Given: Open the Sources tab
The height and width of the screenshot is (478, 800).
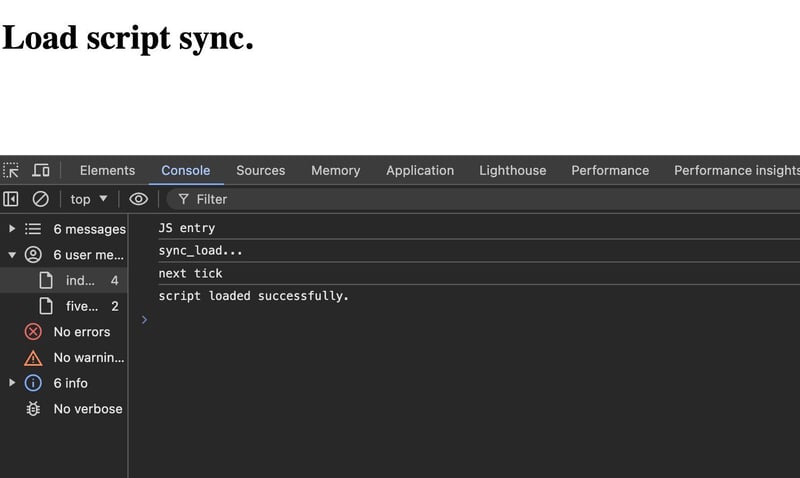Looking at the screenshot, I should [x=261, y=170].
